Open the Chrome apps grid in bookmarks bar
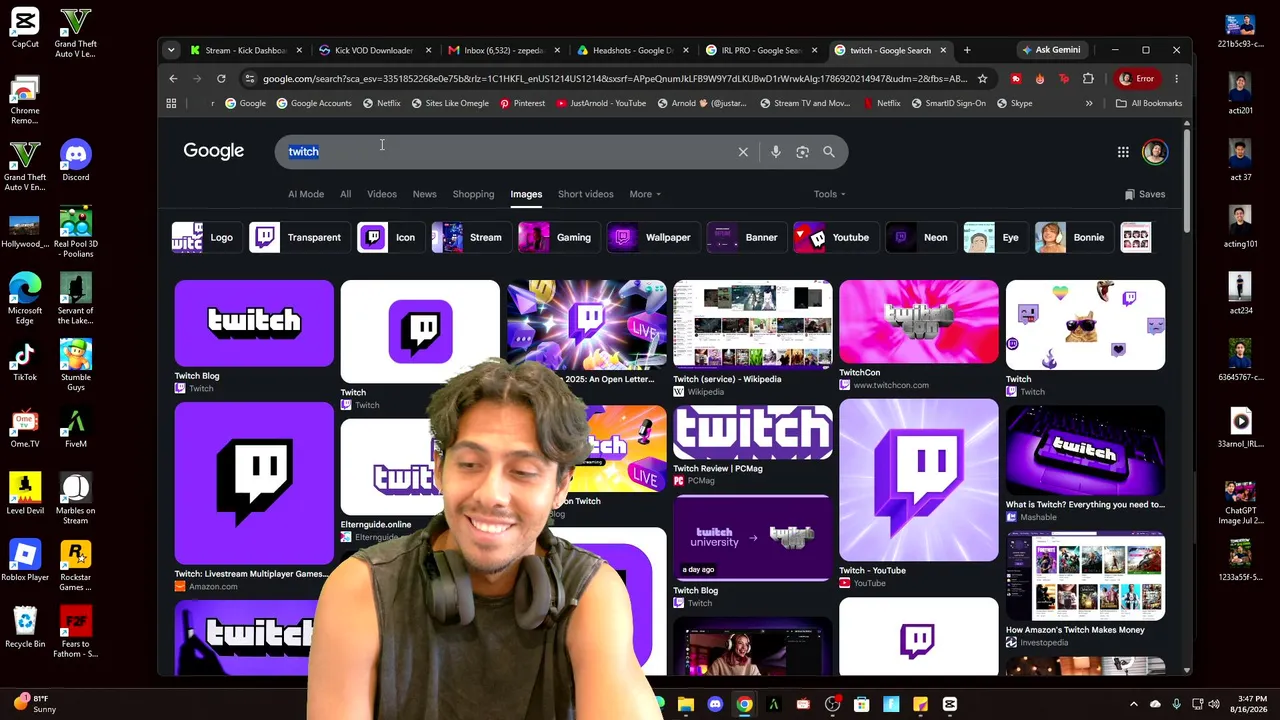Image resolution: width=1280 pixels, height=720 pixels. pyautogui.click(x=171, y=103)
